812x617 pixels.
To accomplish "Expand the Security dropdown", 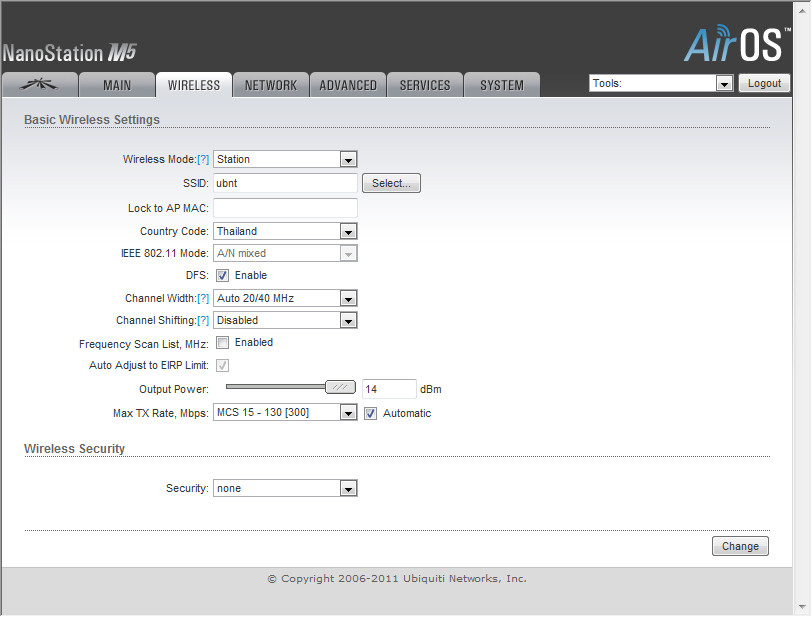I will 285,489.
